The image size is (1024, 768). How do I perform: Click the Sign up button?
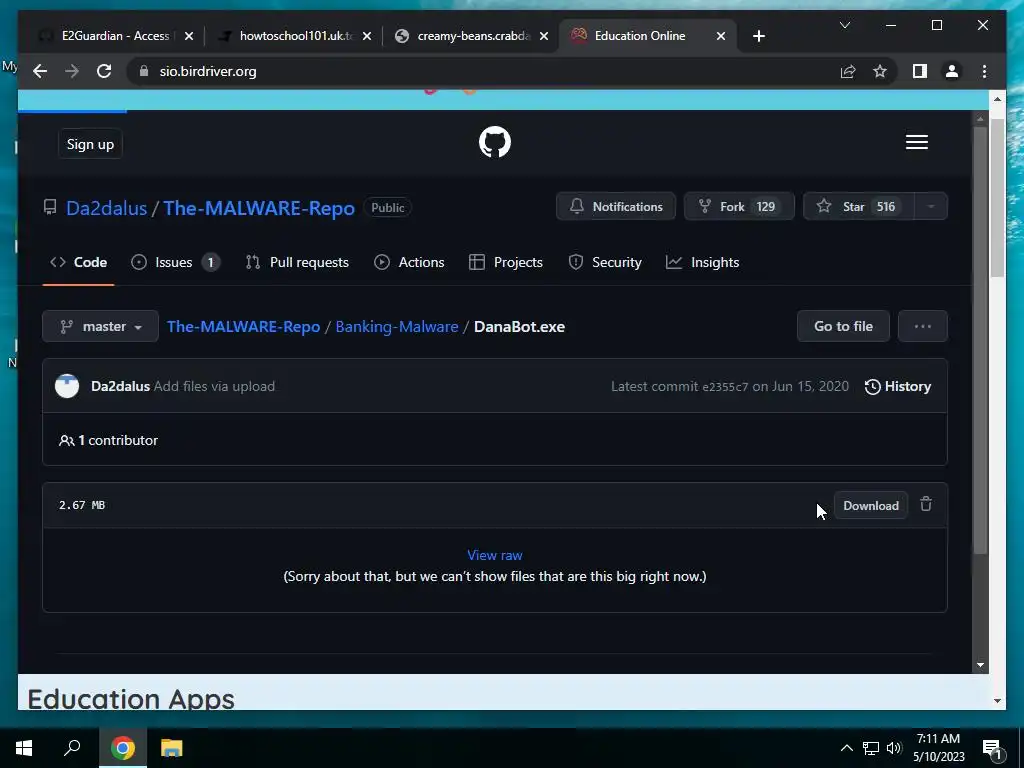[90, 144]
